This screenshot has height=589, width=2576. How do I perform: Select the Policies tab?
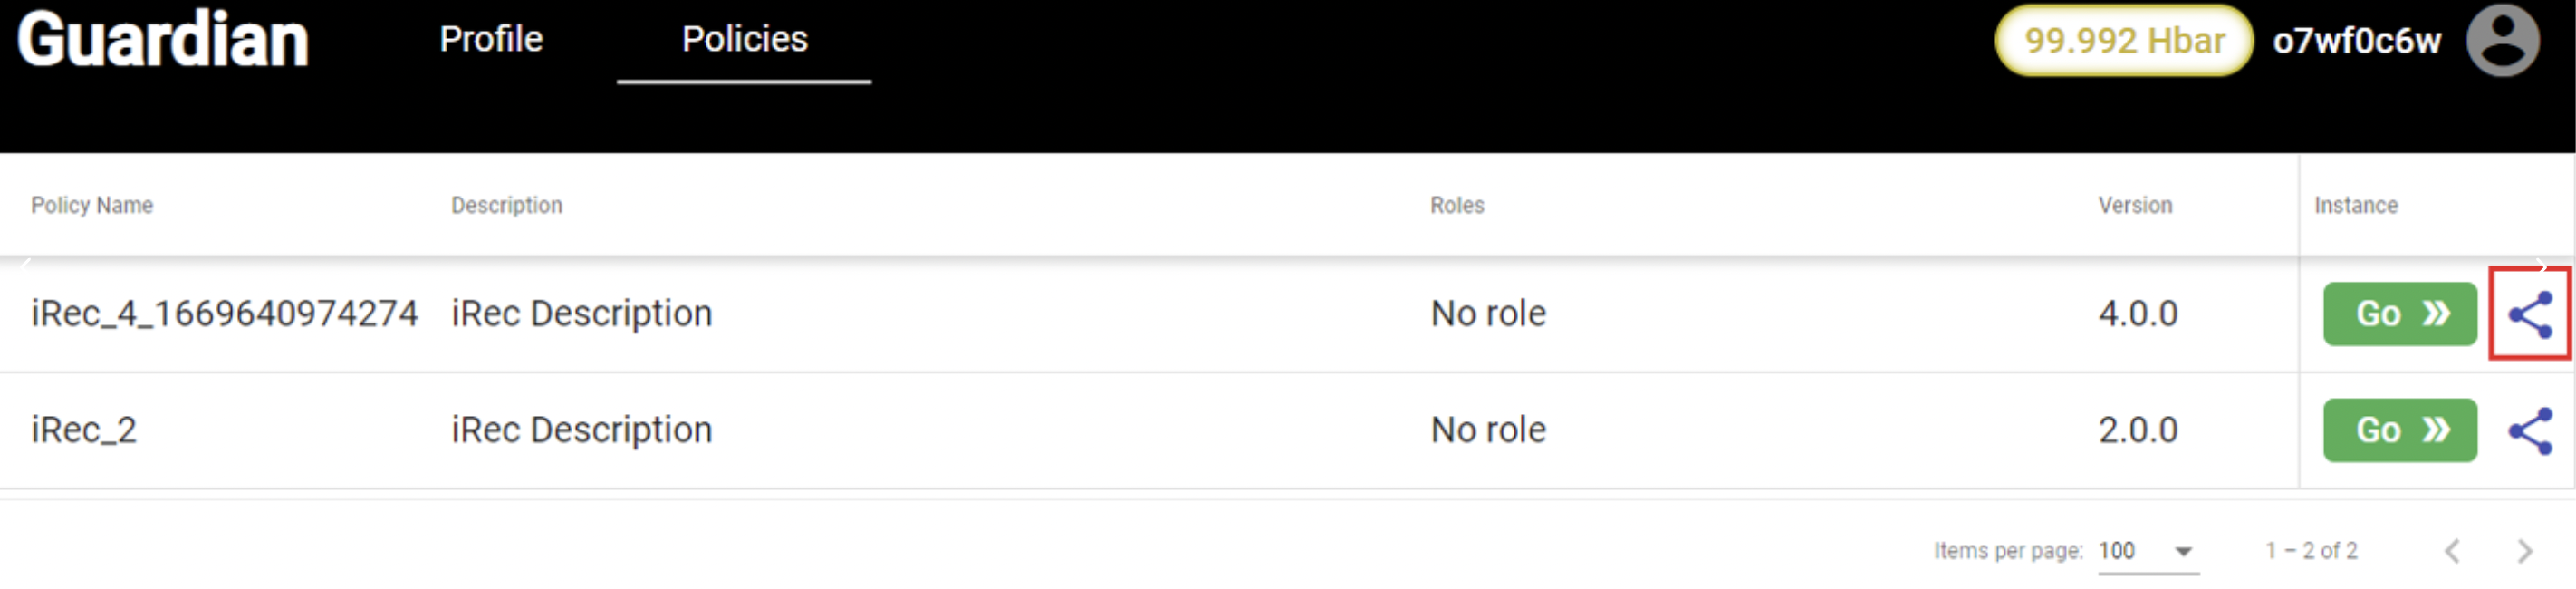[x=744, y=39]
